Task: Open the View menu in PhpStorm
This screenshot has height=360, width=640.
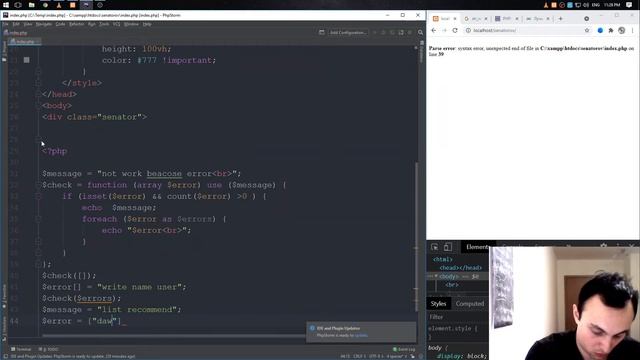Action: 27,24
